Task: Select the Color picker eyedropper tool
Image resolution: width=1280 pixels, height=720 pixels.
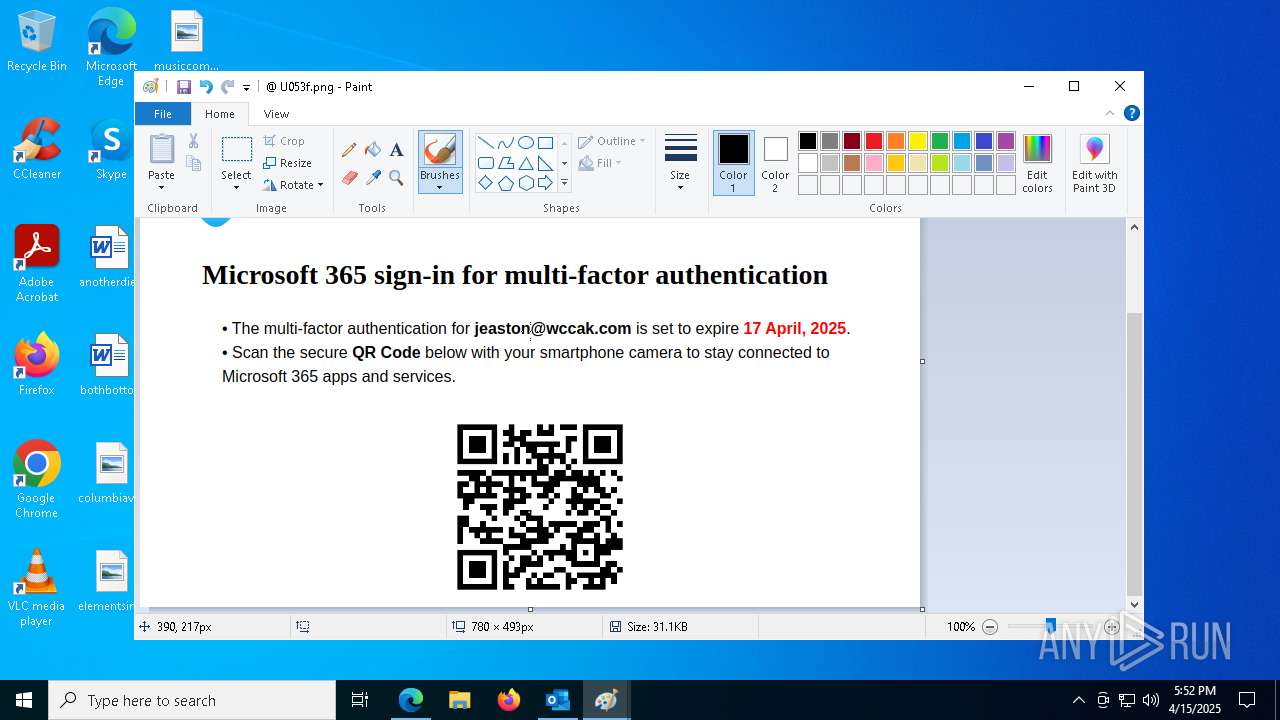Action: [373, 178]
